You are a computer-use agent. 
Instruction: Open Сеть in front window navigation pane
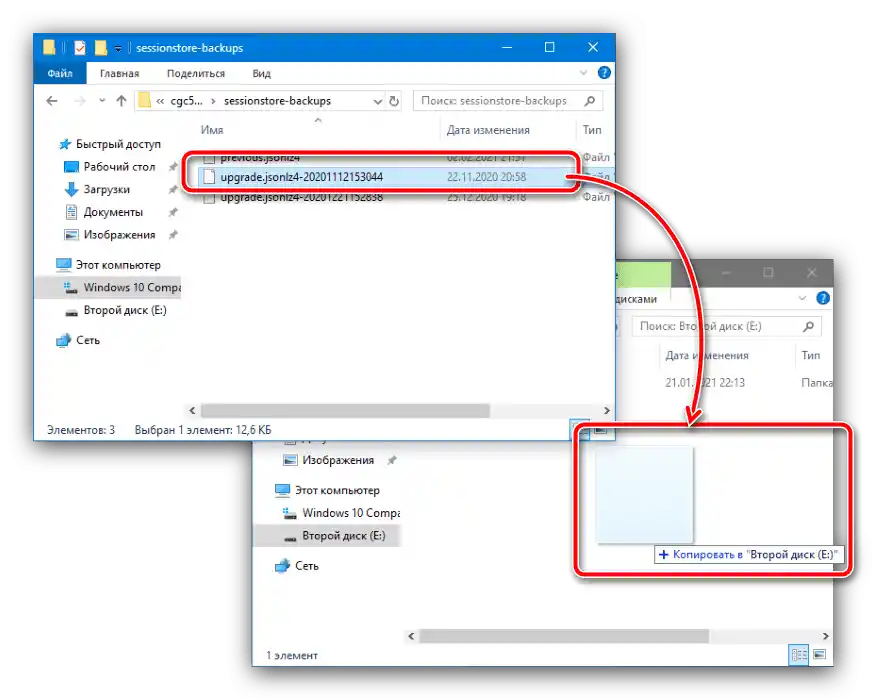click(87, 340)
